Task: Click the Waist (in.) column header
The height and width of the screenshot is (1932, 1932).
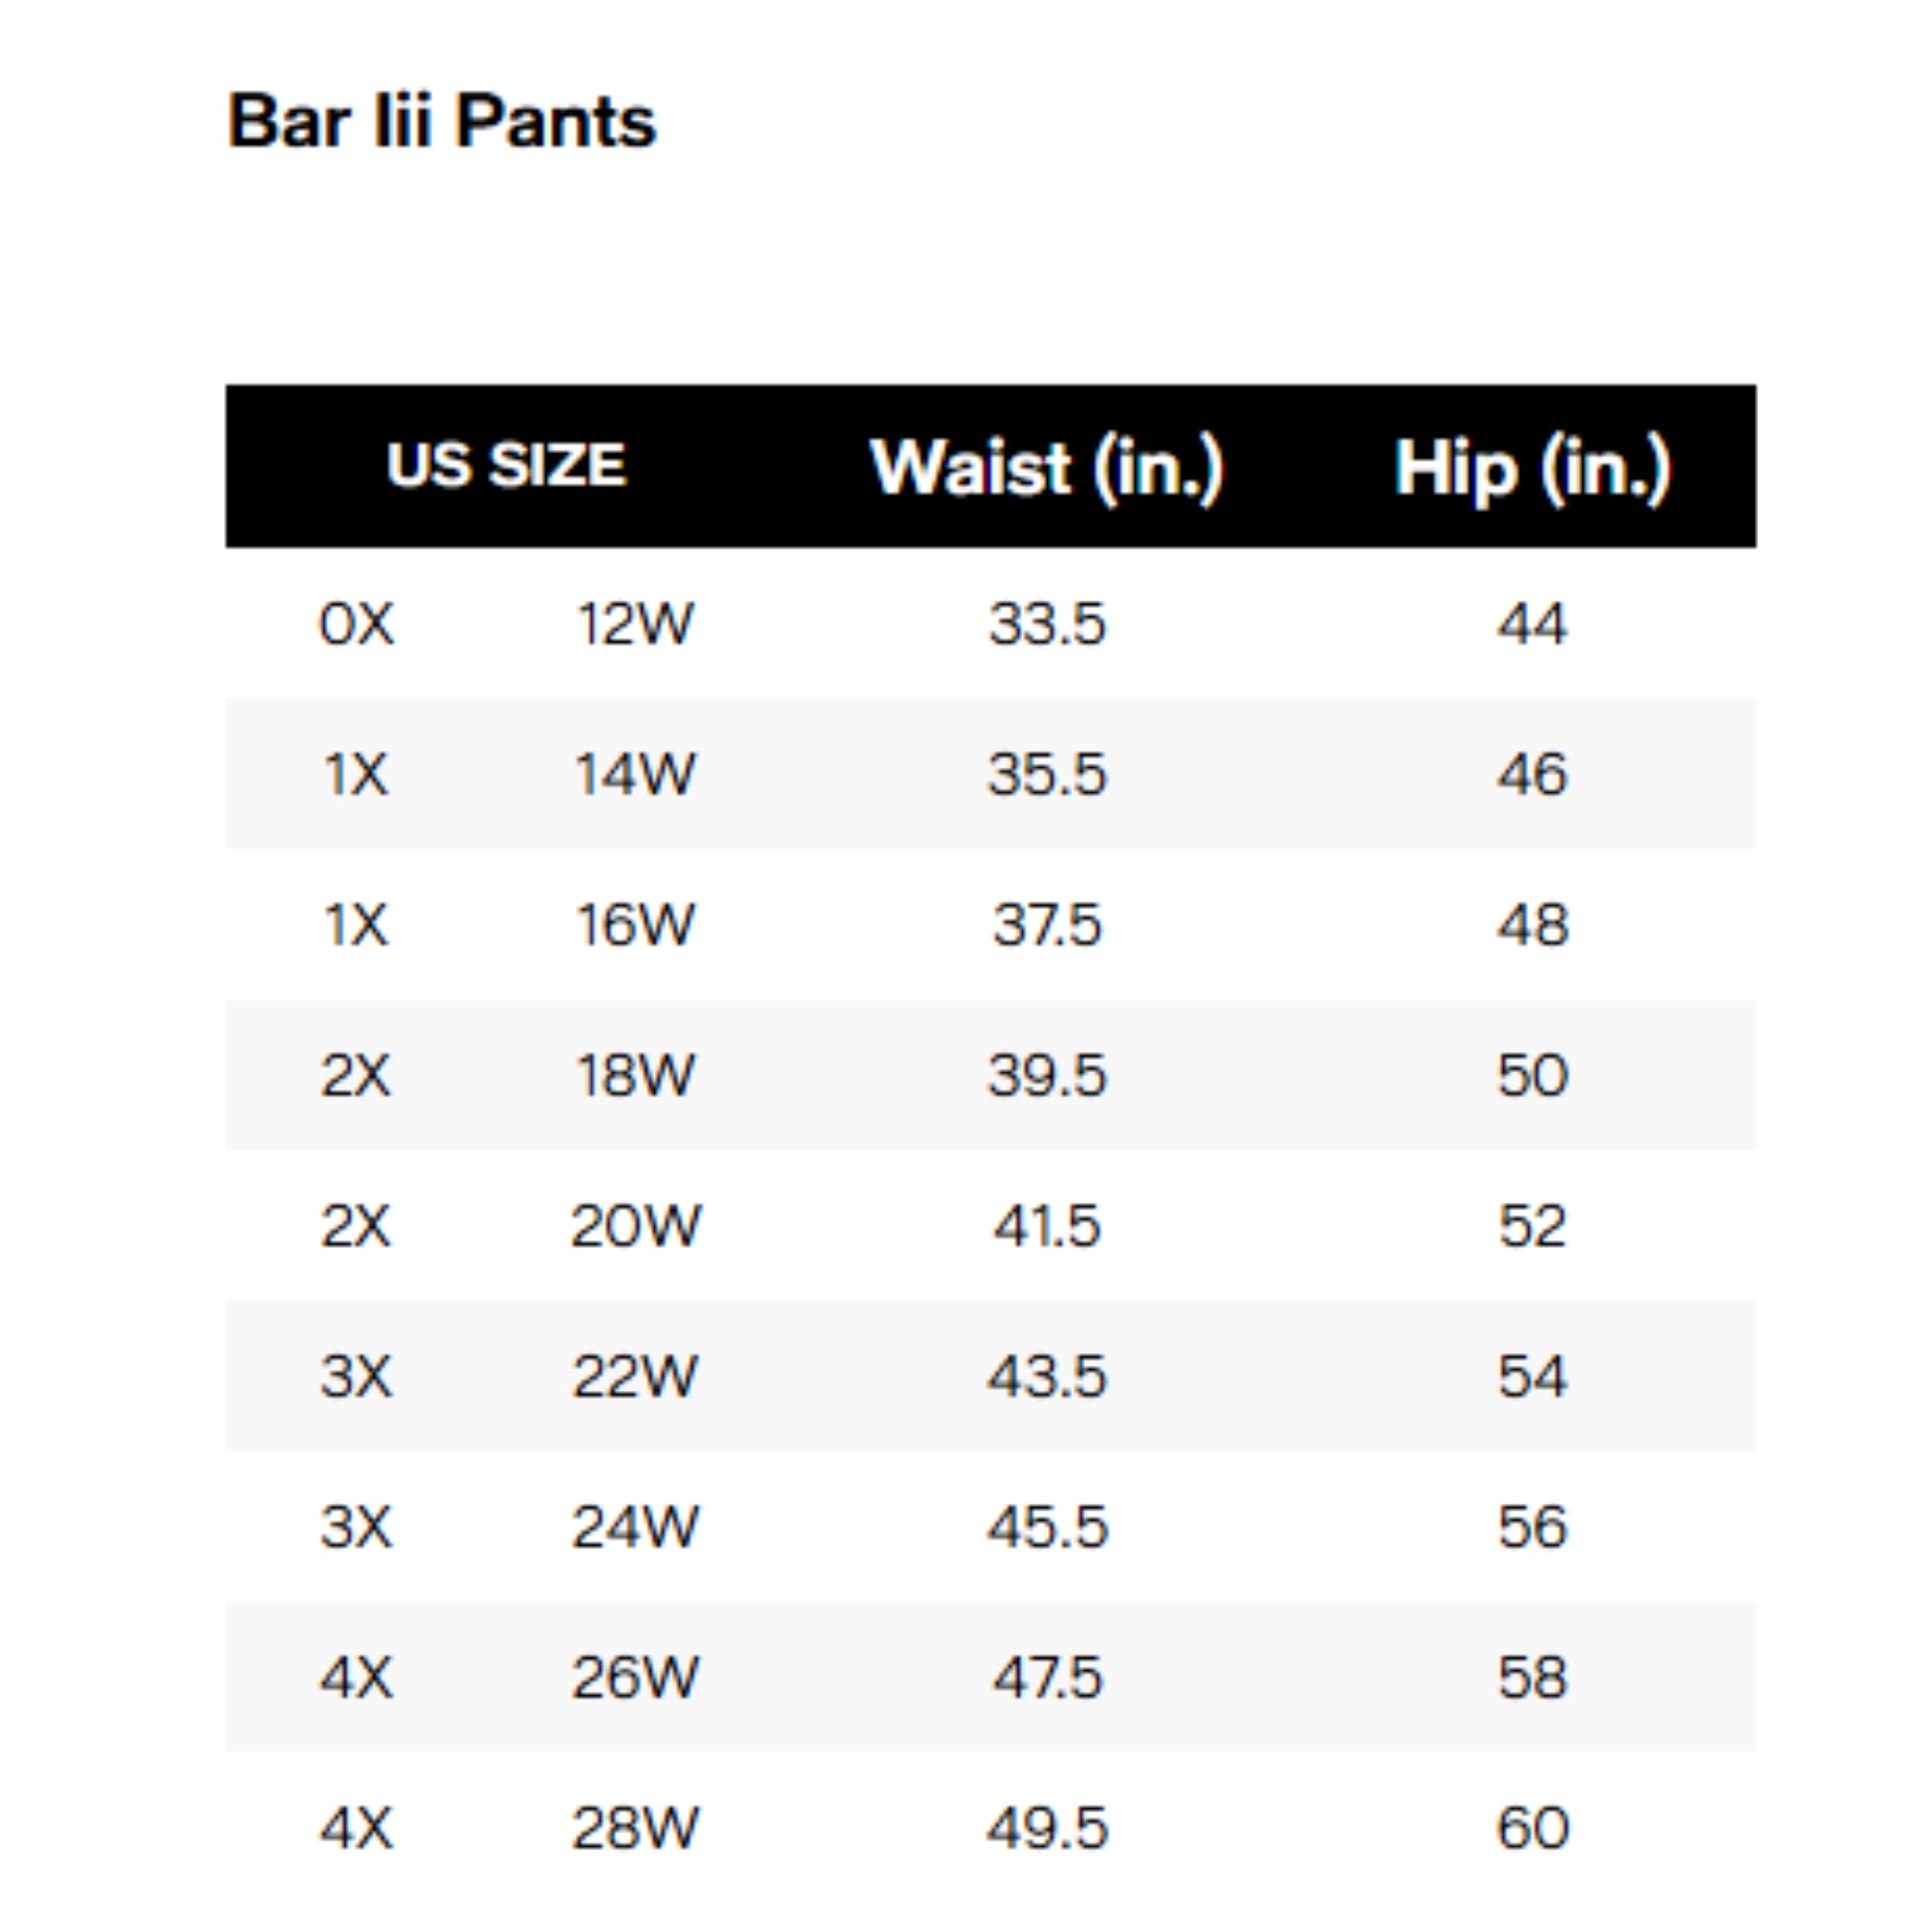Action: pyautogui.click(x=1046, y=467)
